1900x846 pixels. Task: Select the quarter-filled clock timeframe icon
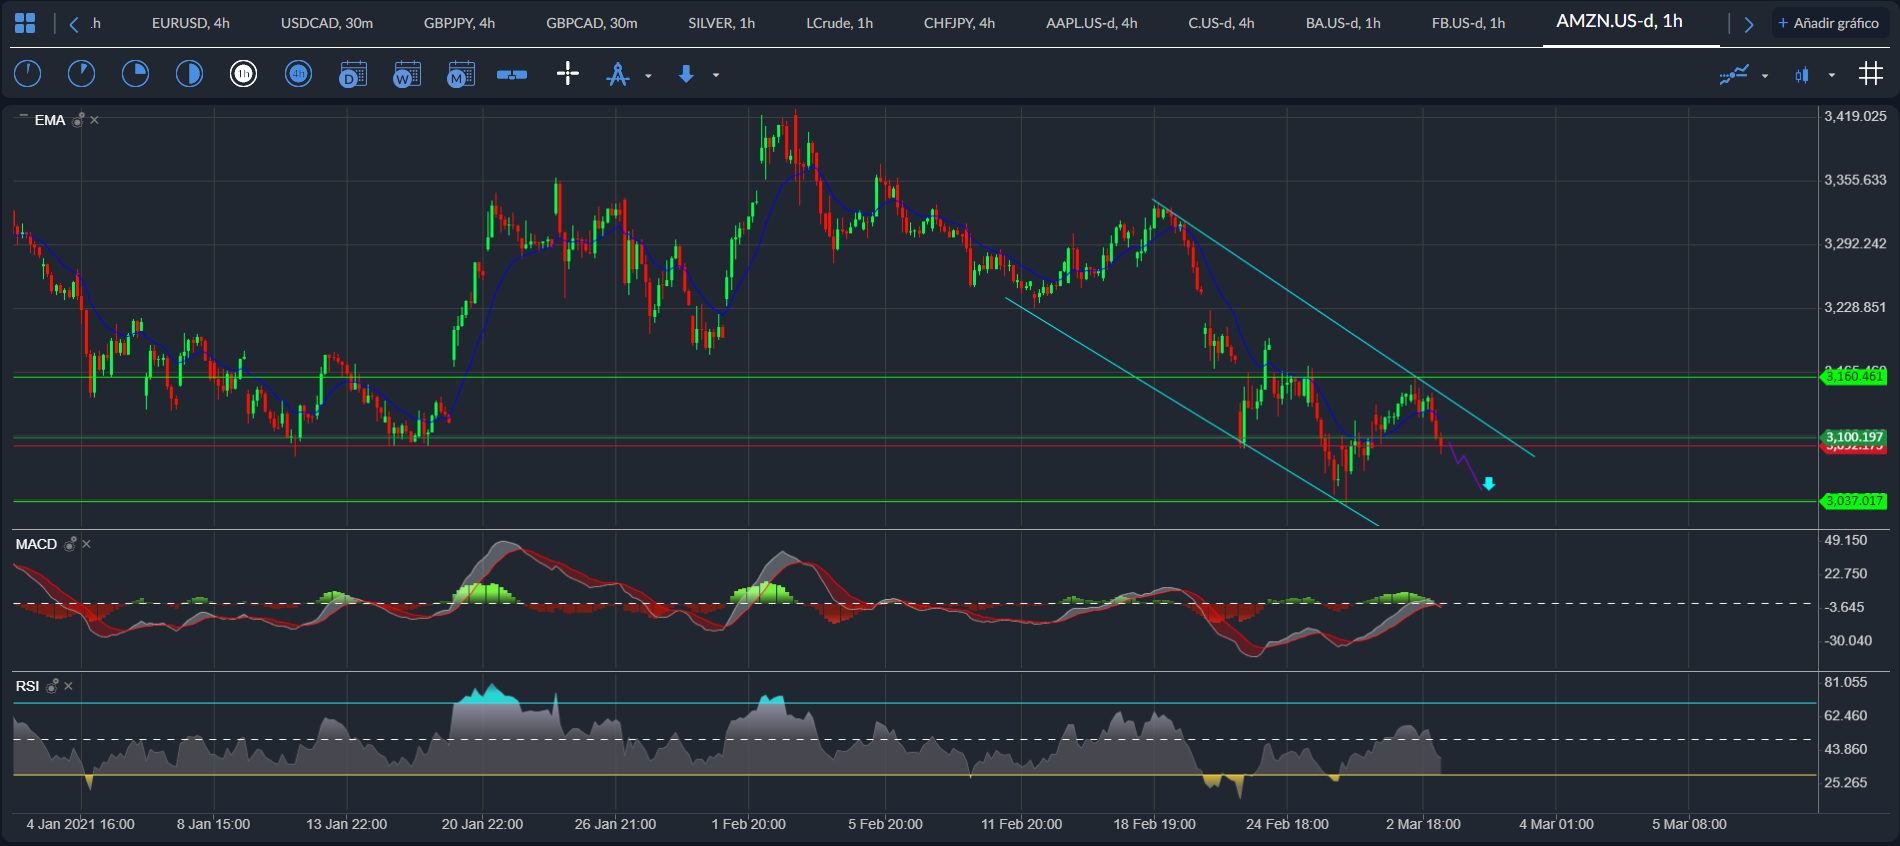coord(135,74)
